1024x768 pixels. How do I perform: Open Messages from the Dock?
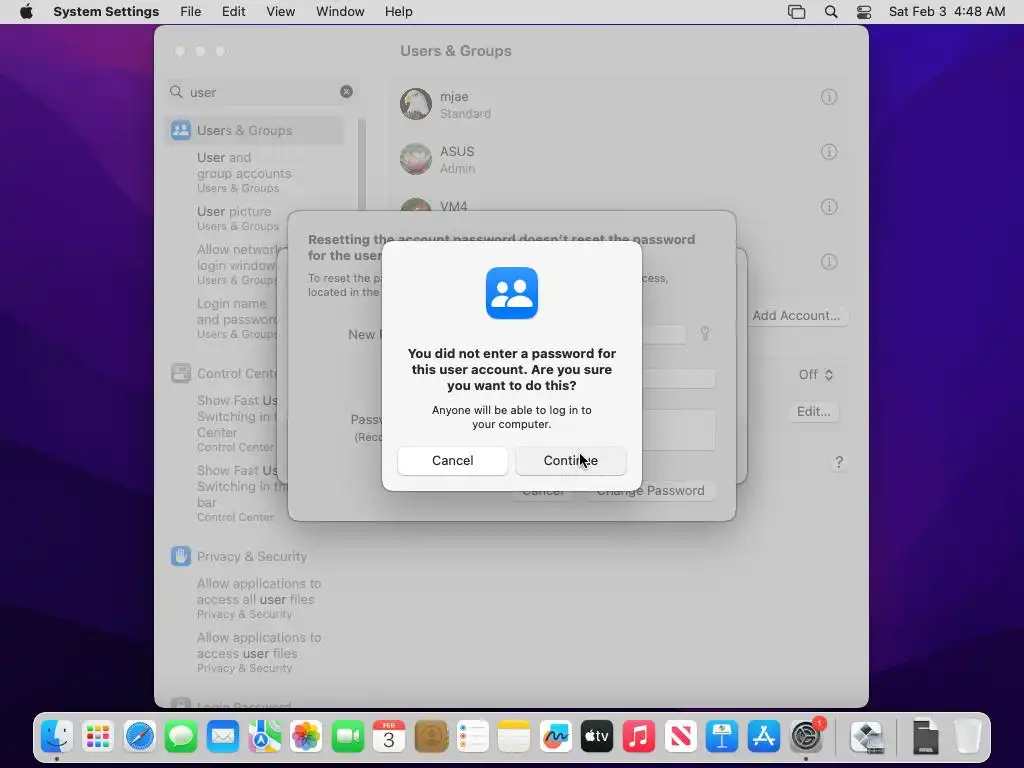[181, 737]
